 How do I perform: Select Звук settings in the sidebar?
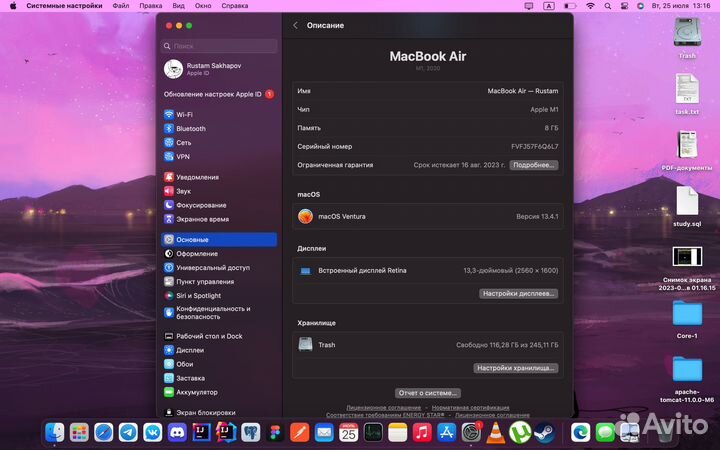(x=178, y=191)
